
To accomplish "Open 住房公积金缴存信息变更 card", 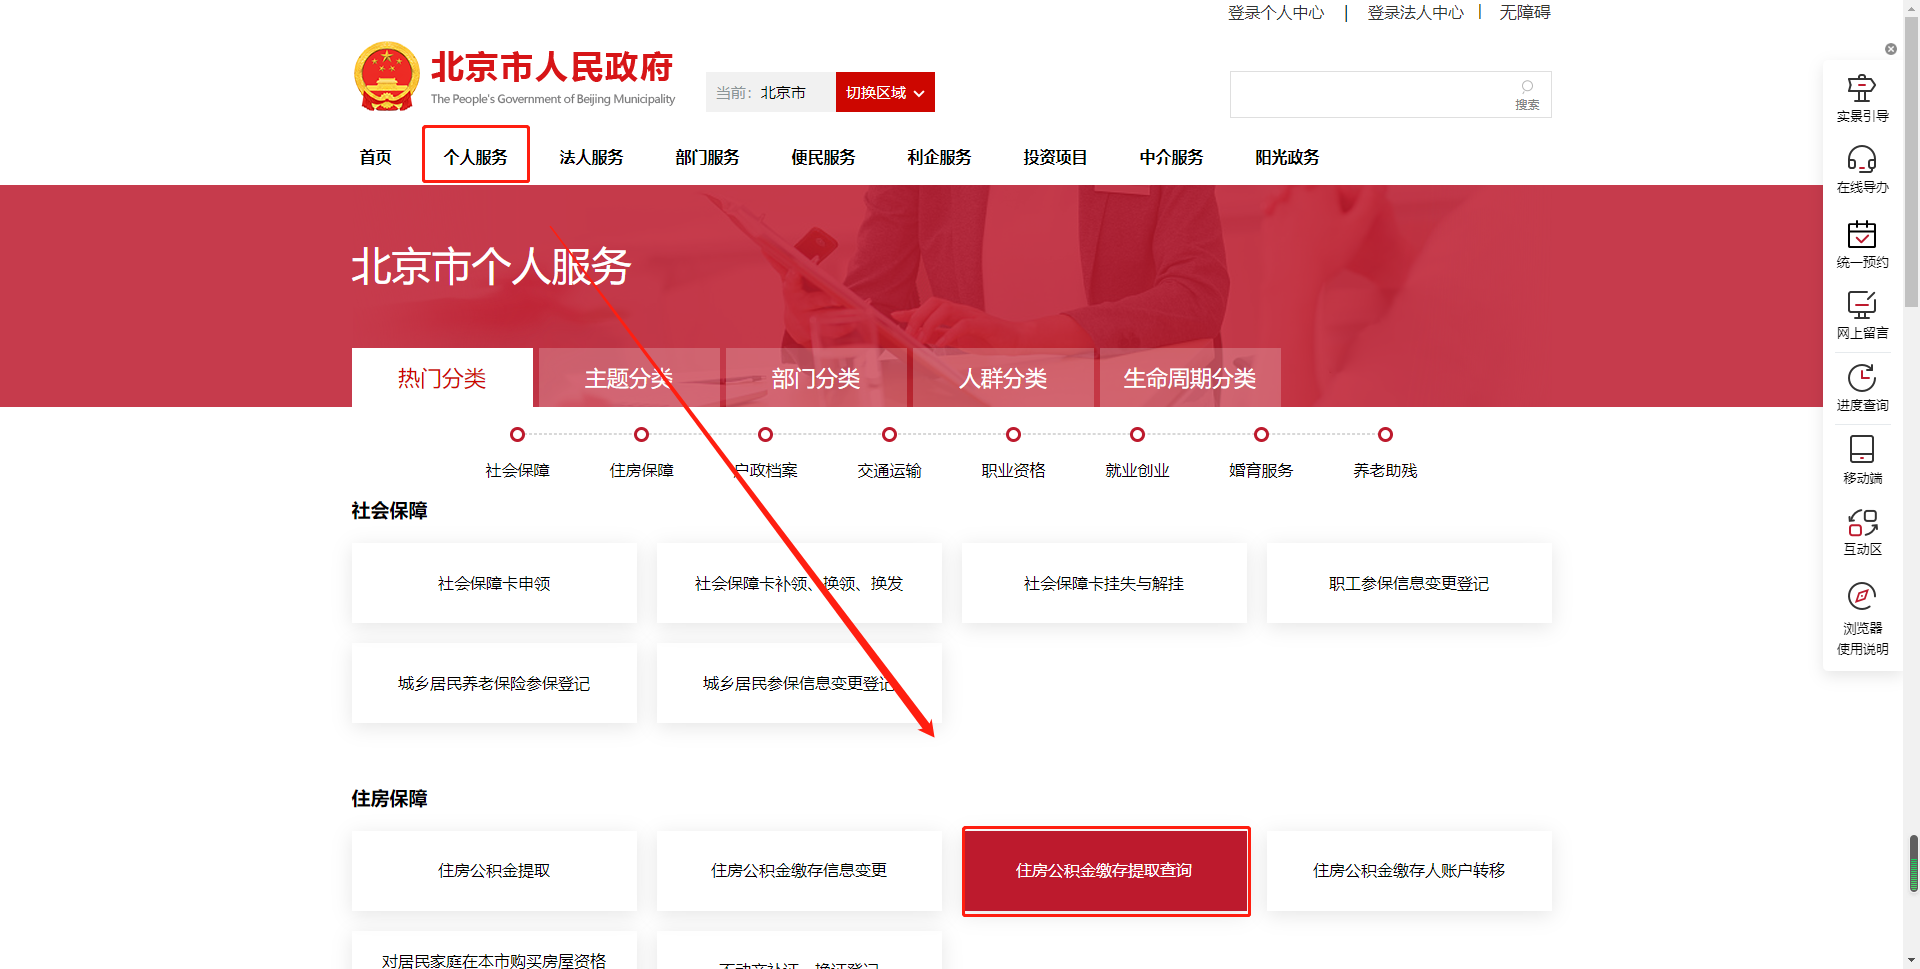I will [799, 871].
